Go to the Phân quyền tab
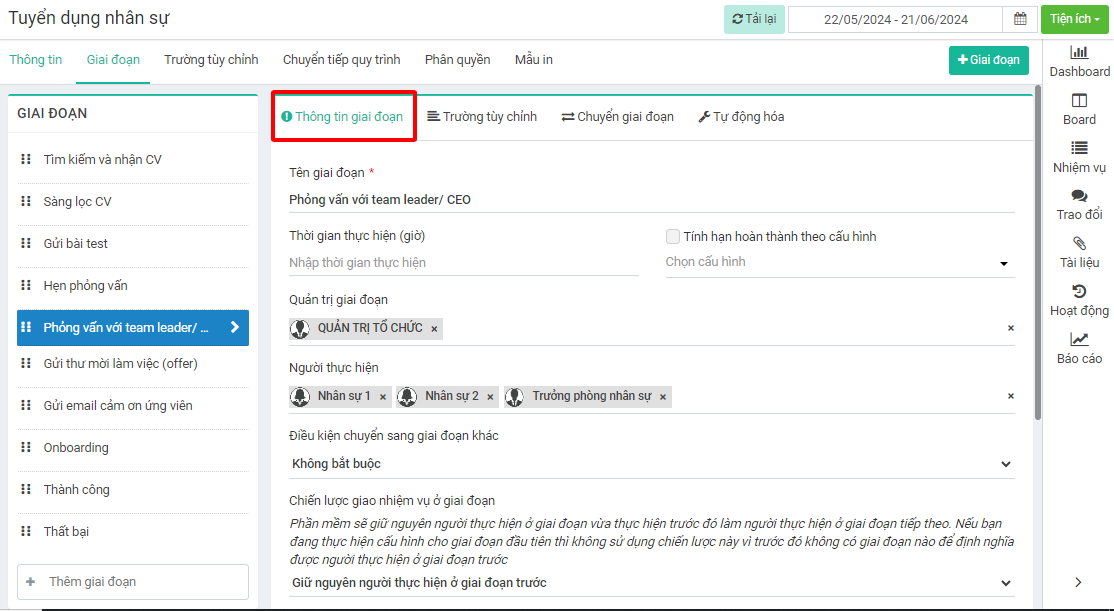Image resolution: width=1114 pixels, height=611 pixels. coord(457,60)
